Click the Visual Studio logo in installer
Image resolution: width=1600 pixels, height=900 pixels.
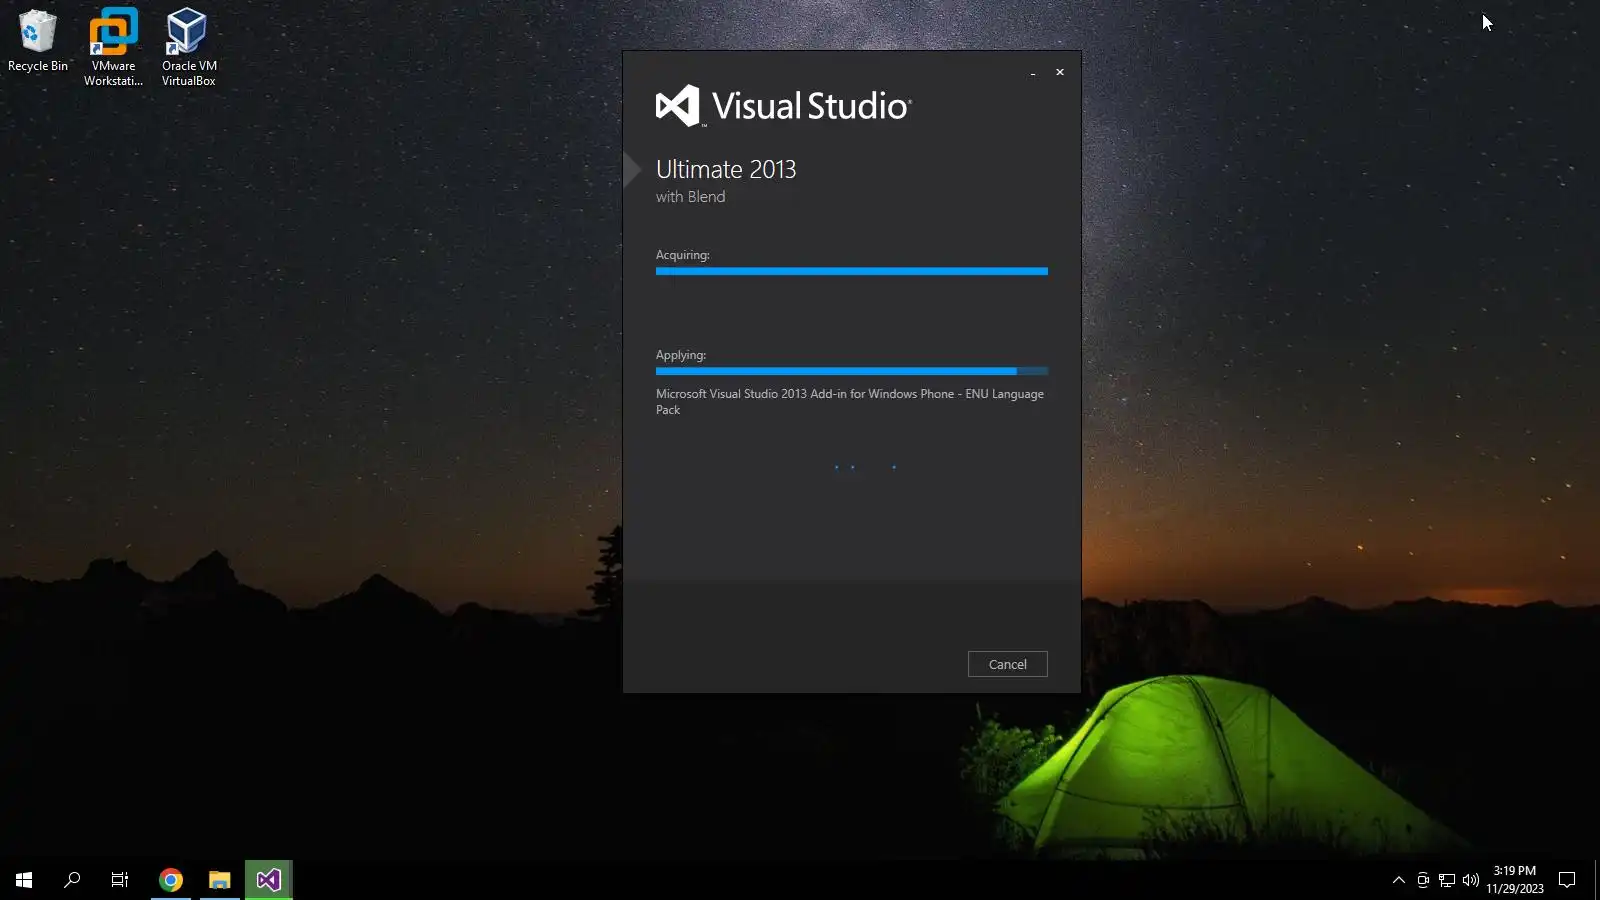783,106
